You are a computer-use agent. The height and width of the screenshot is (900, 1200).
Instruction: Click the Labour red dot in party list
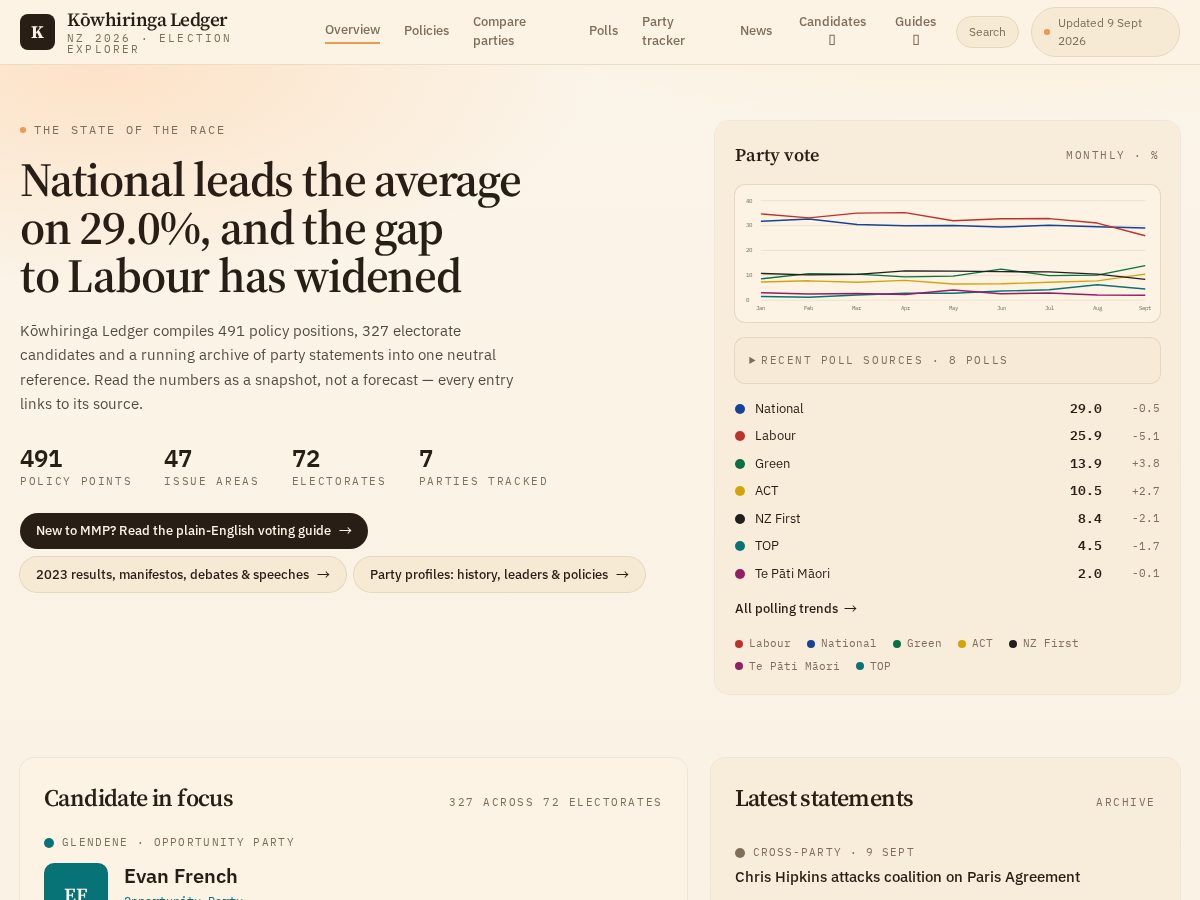pos(740,436)
